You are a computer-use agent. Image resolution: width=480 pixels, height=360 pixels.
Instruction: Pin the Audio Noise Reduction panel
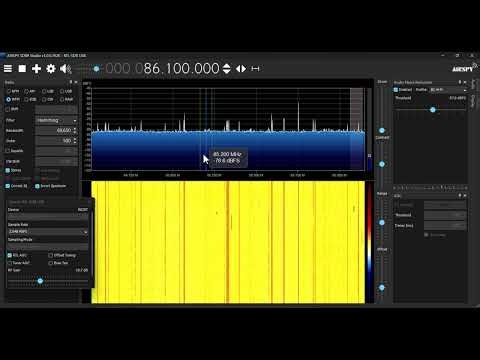tap(460, 82)
